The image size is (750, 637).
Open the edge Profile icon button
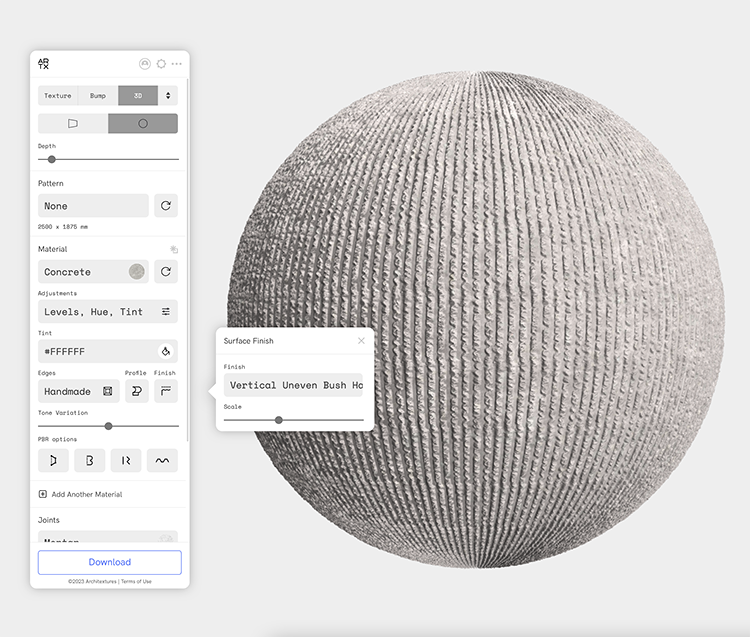click(137, 392)
